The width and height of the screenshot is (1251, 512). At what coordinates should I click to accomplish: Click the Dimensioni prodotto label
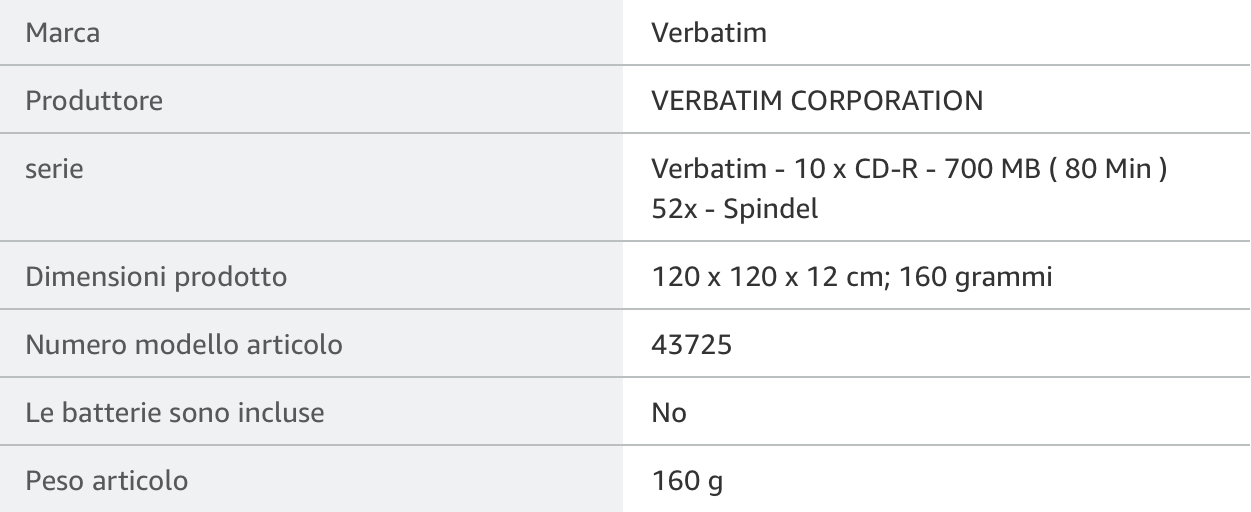156,277
